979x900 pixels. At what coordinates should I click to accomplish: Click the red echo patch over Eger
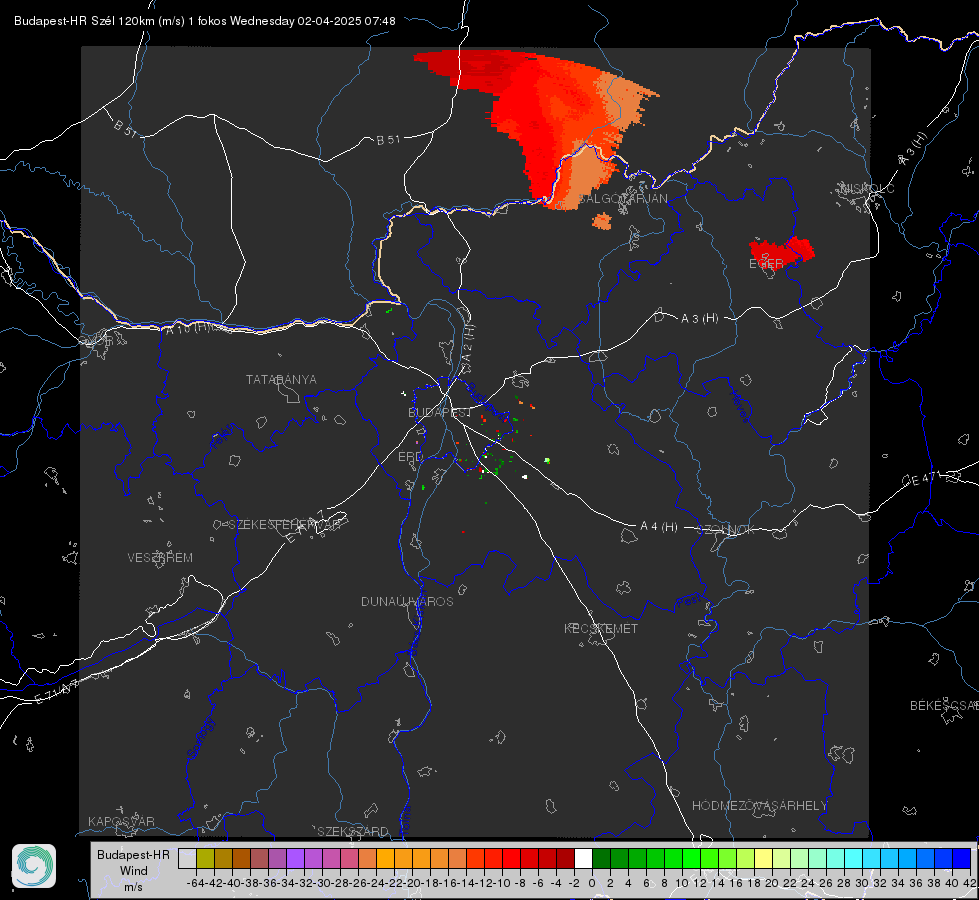[782, 252]
